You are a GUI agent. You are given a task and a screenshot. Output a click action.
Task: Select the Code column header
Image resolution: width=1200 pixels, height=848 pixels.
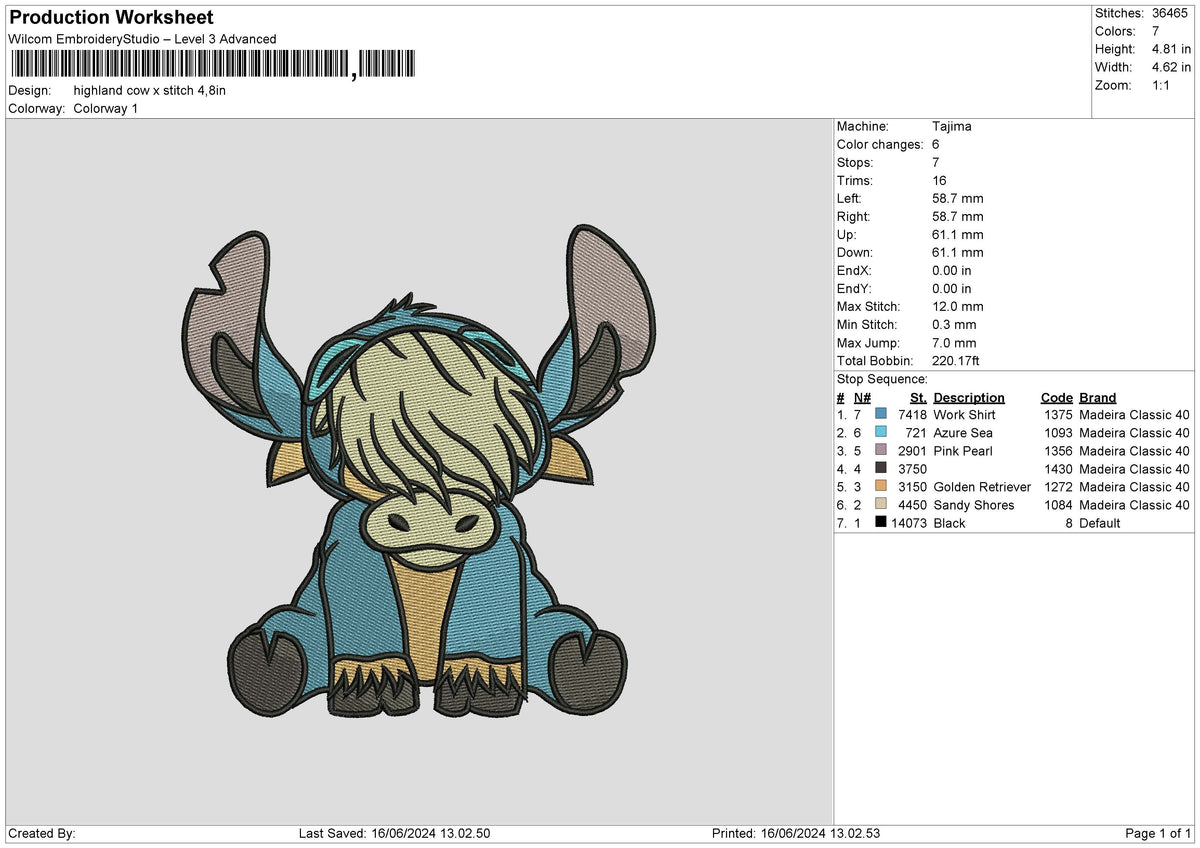(1057, 397)
